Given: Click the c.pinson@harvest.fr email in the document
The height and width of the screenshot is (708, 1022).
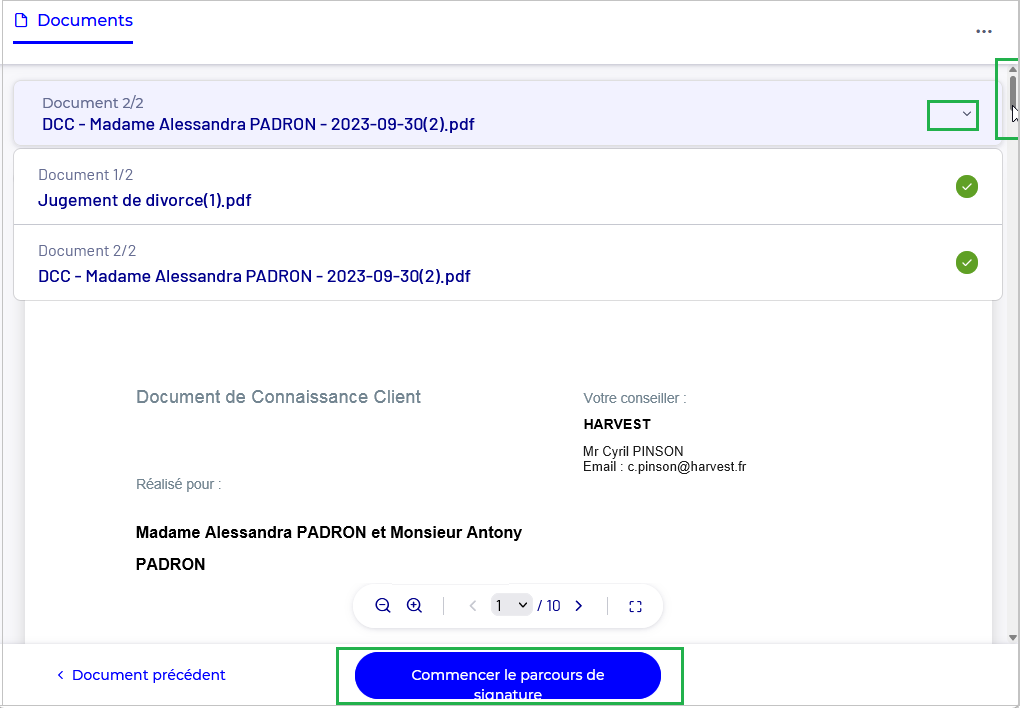Looking at the screenshot, I should pyautogui.click(x=686, y=467).
